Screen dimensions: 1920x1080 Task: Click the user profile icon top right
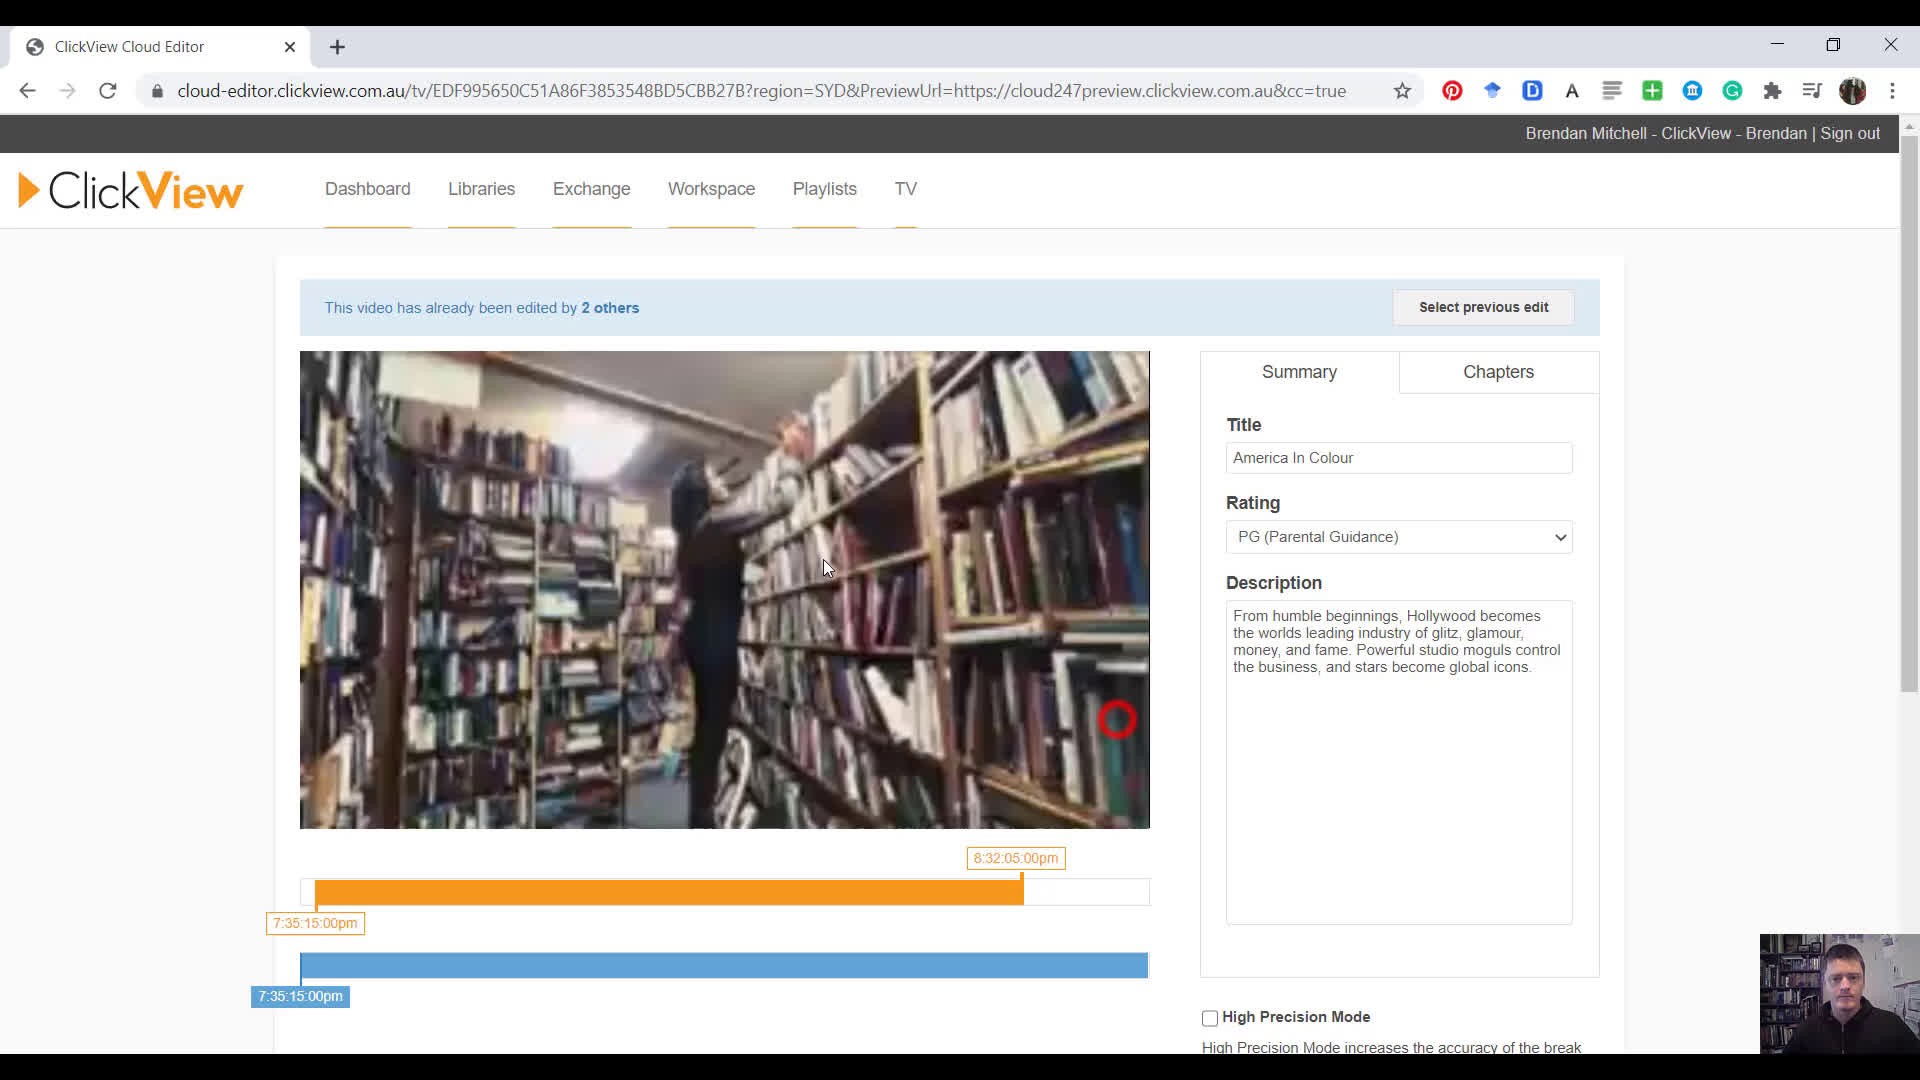click(x=1853, y=90)
